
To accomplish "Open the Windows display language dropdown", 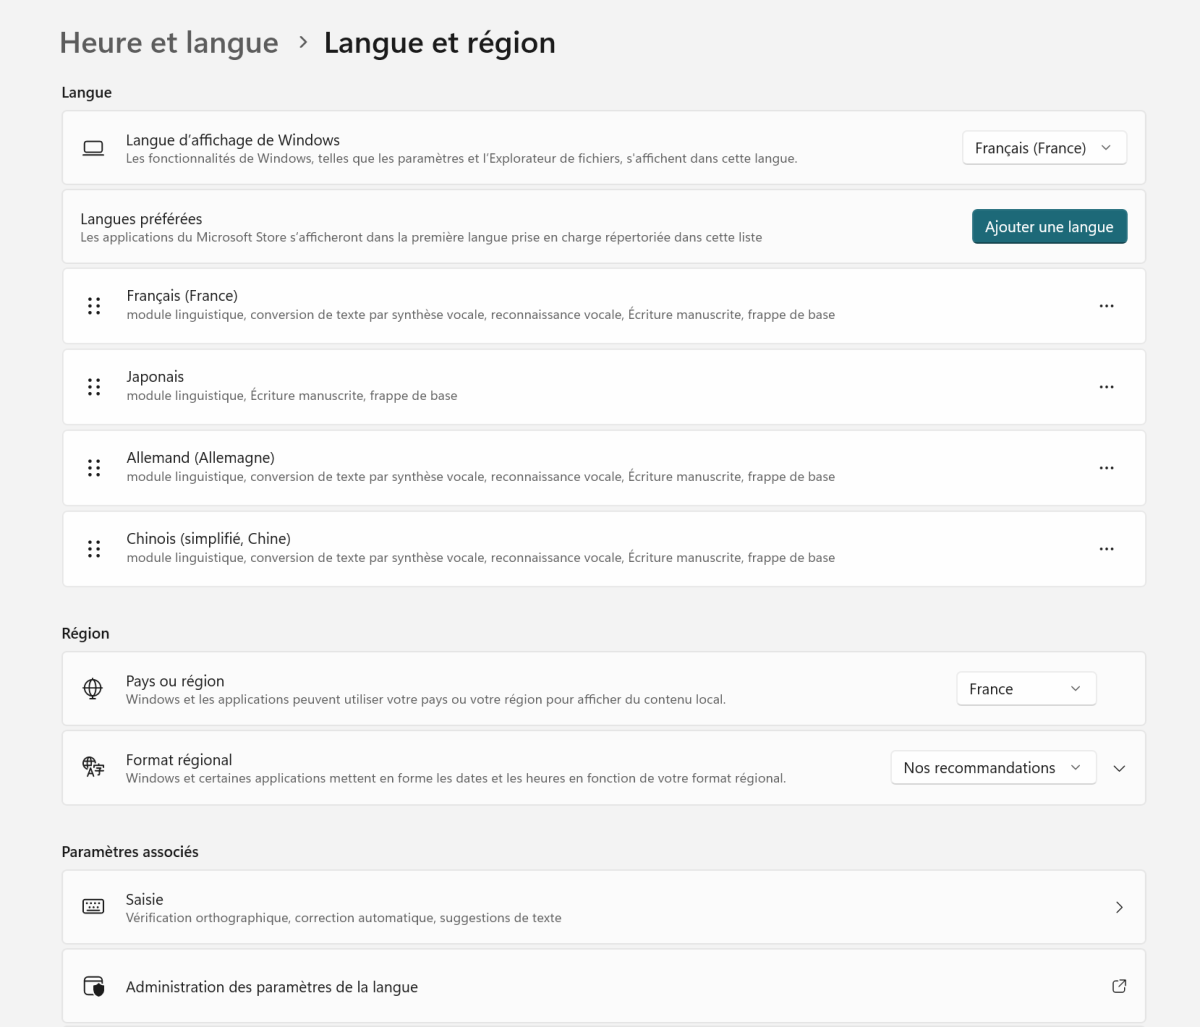I will click(1043, 148).
